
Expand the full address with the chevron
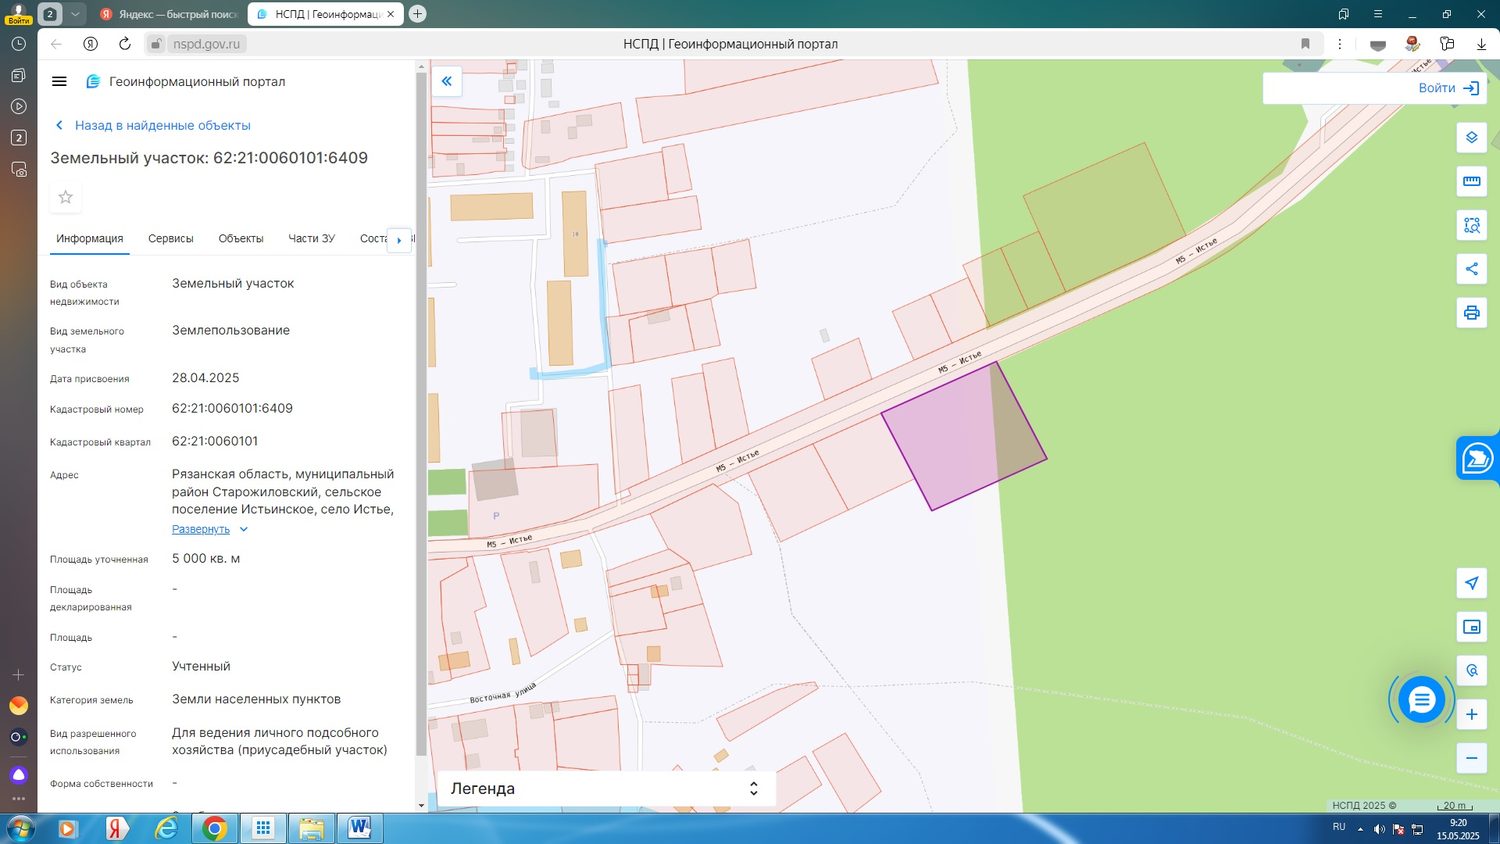point(244,530)
